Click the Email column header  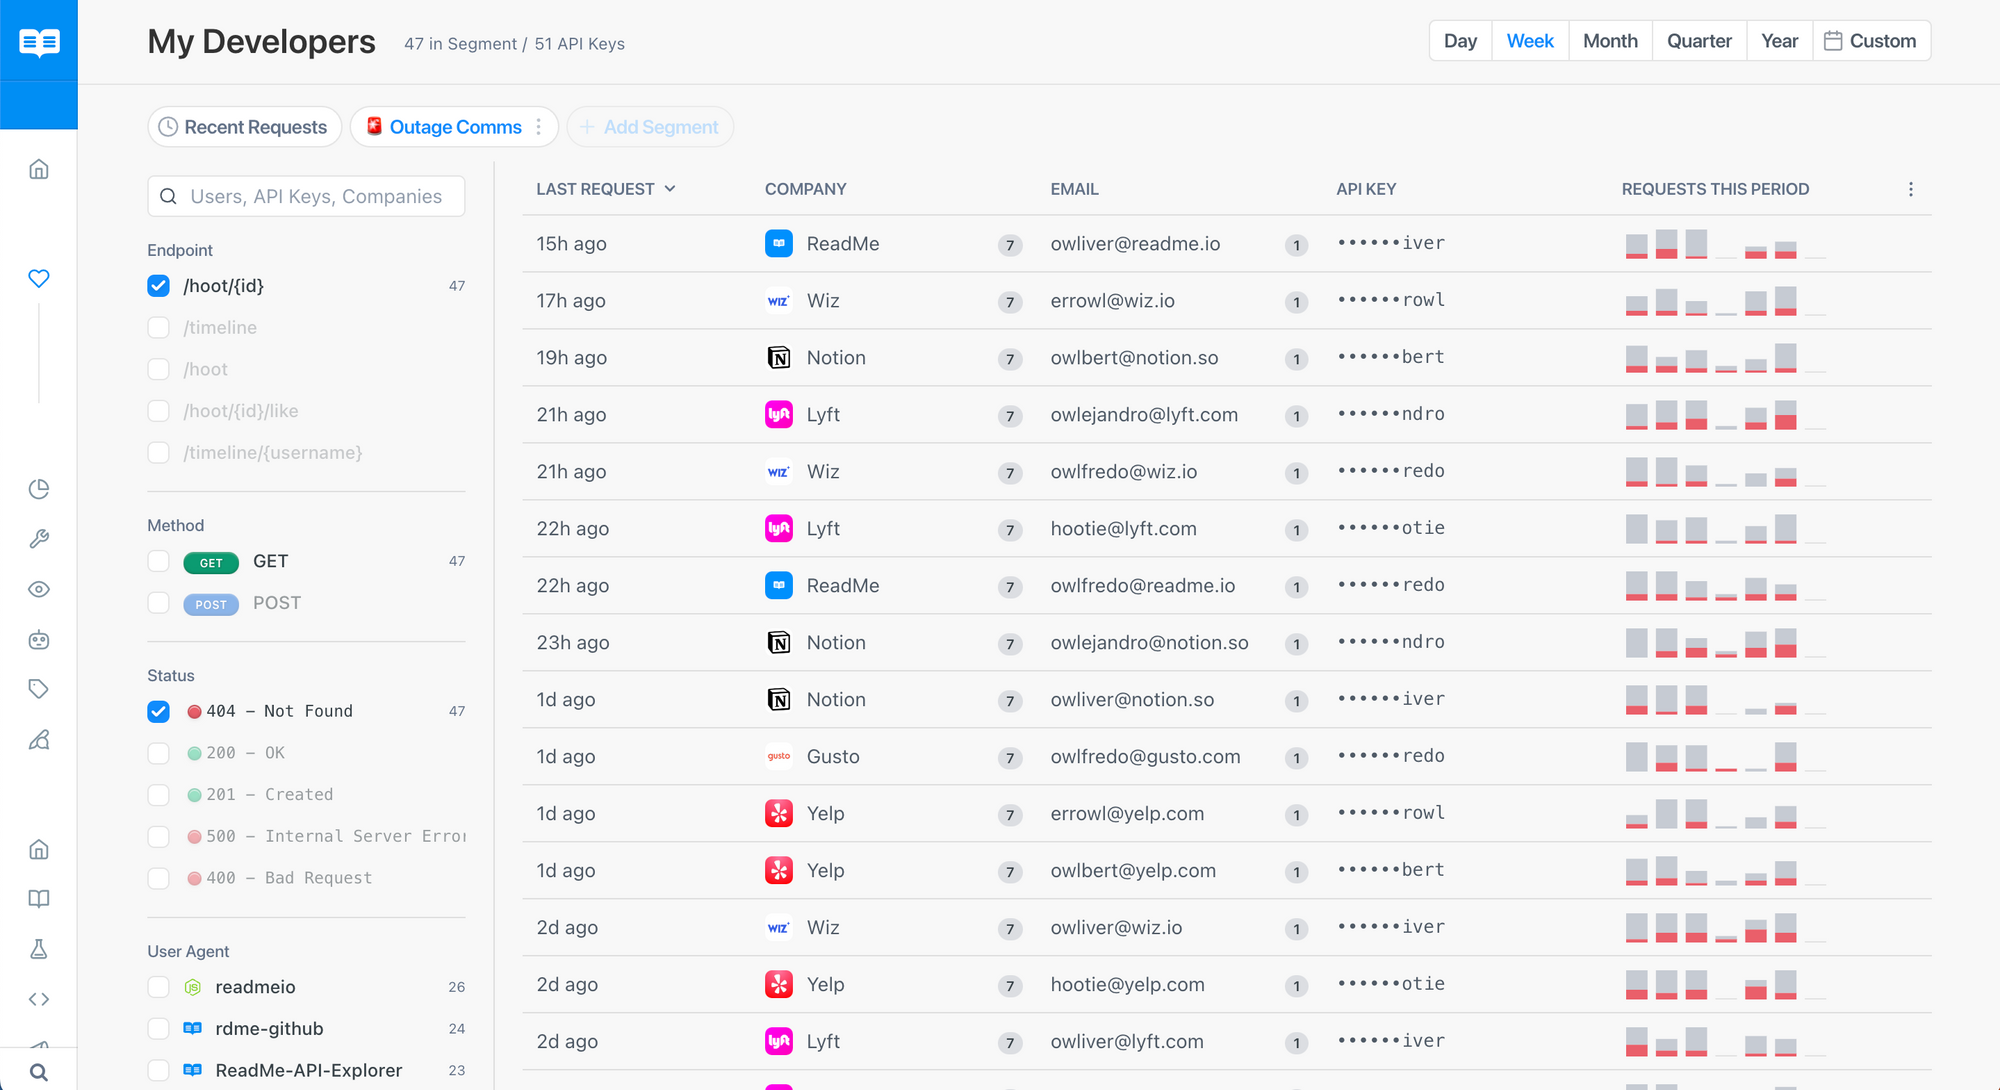point(1074,189)
